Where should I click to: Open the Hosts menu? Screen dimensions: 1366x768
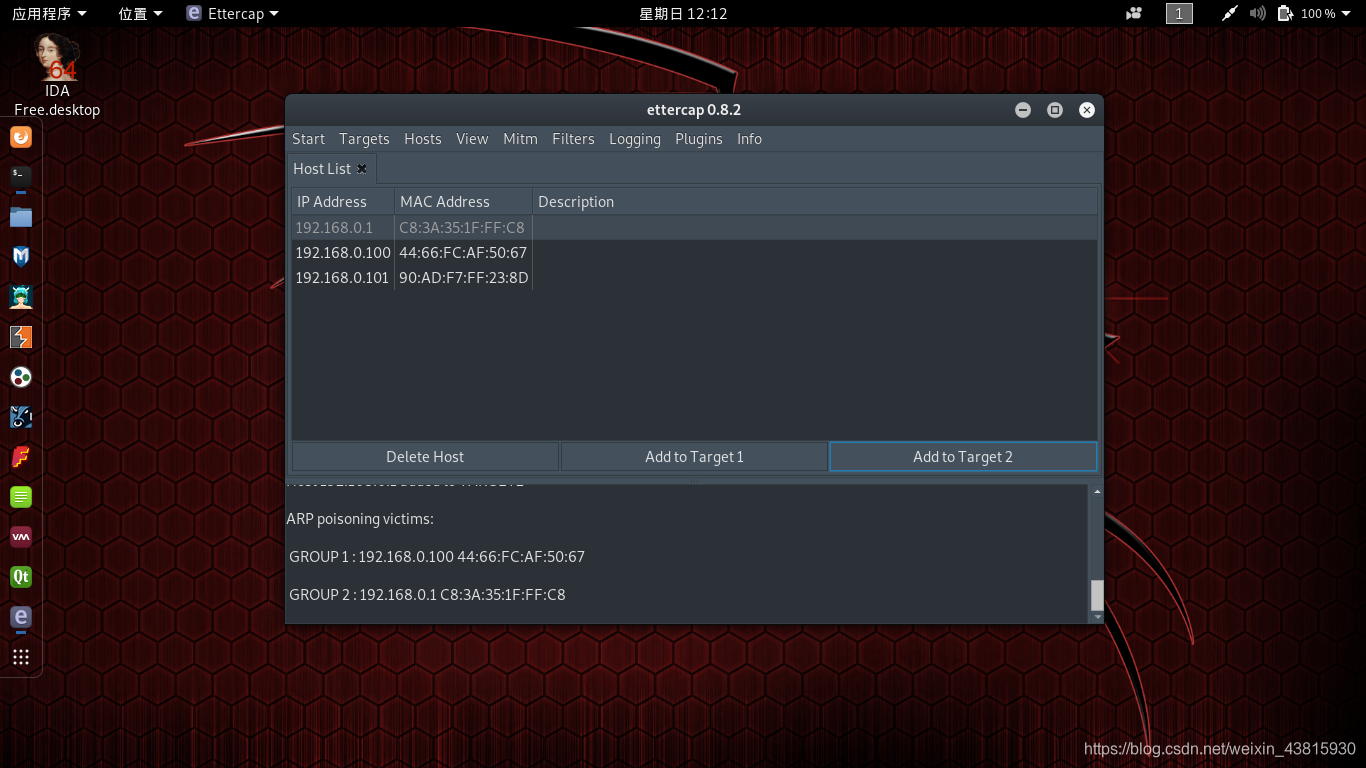point(423,139)
